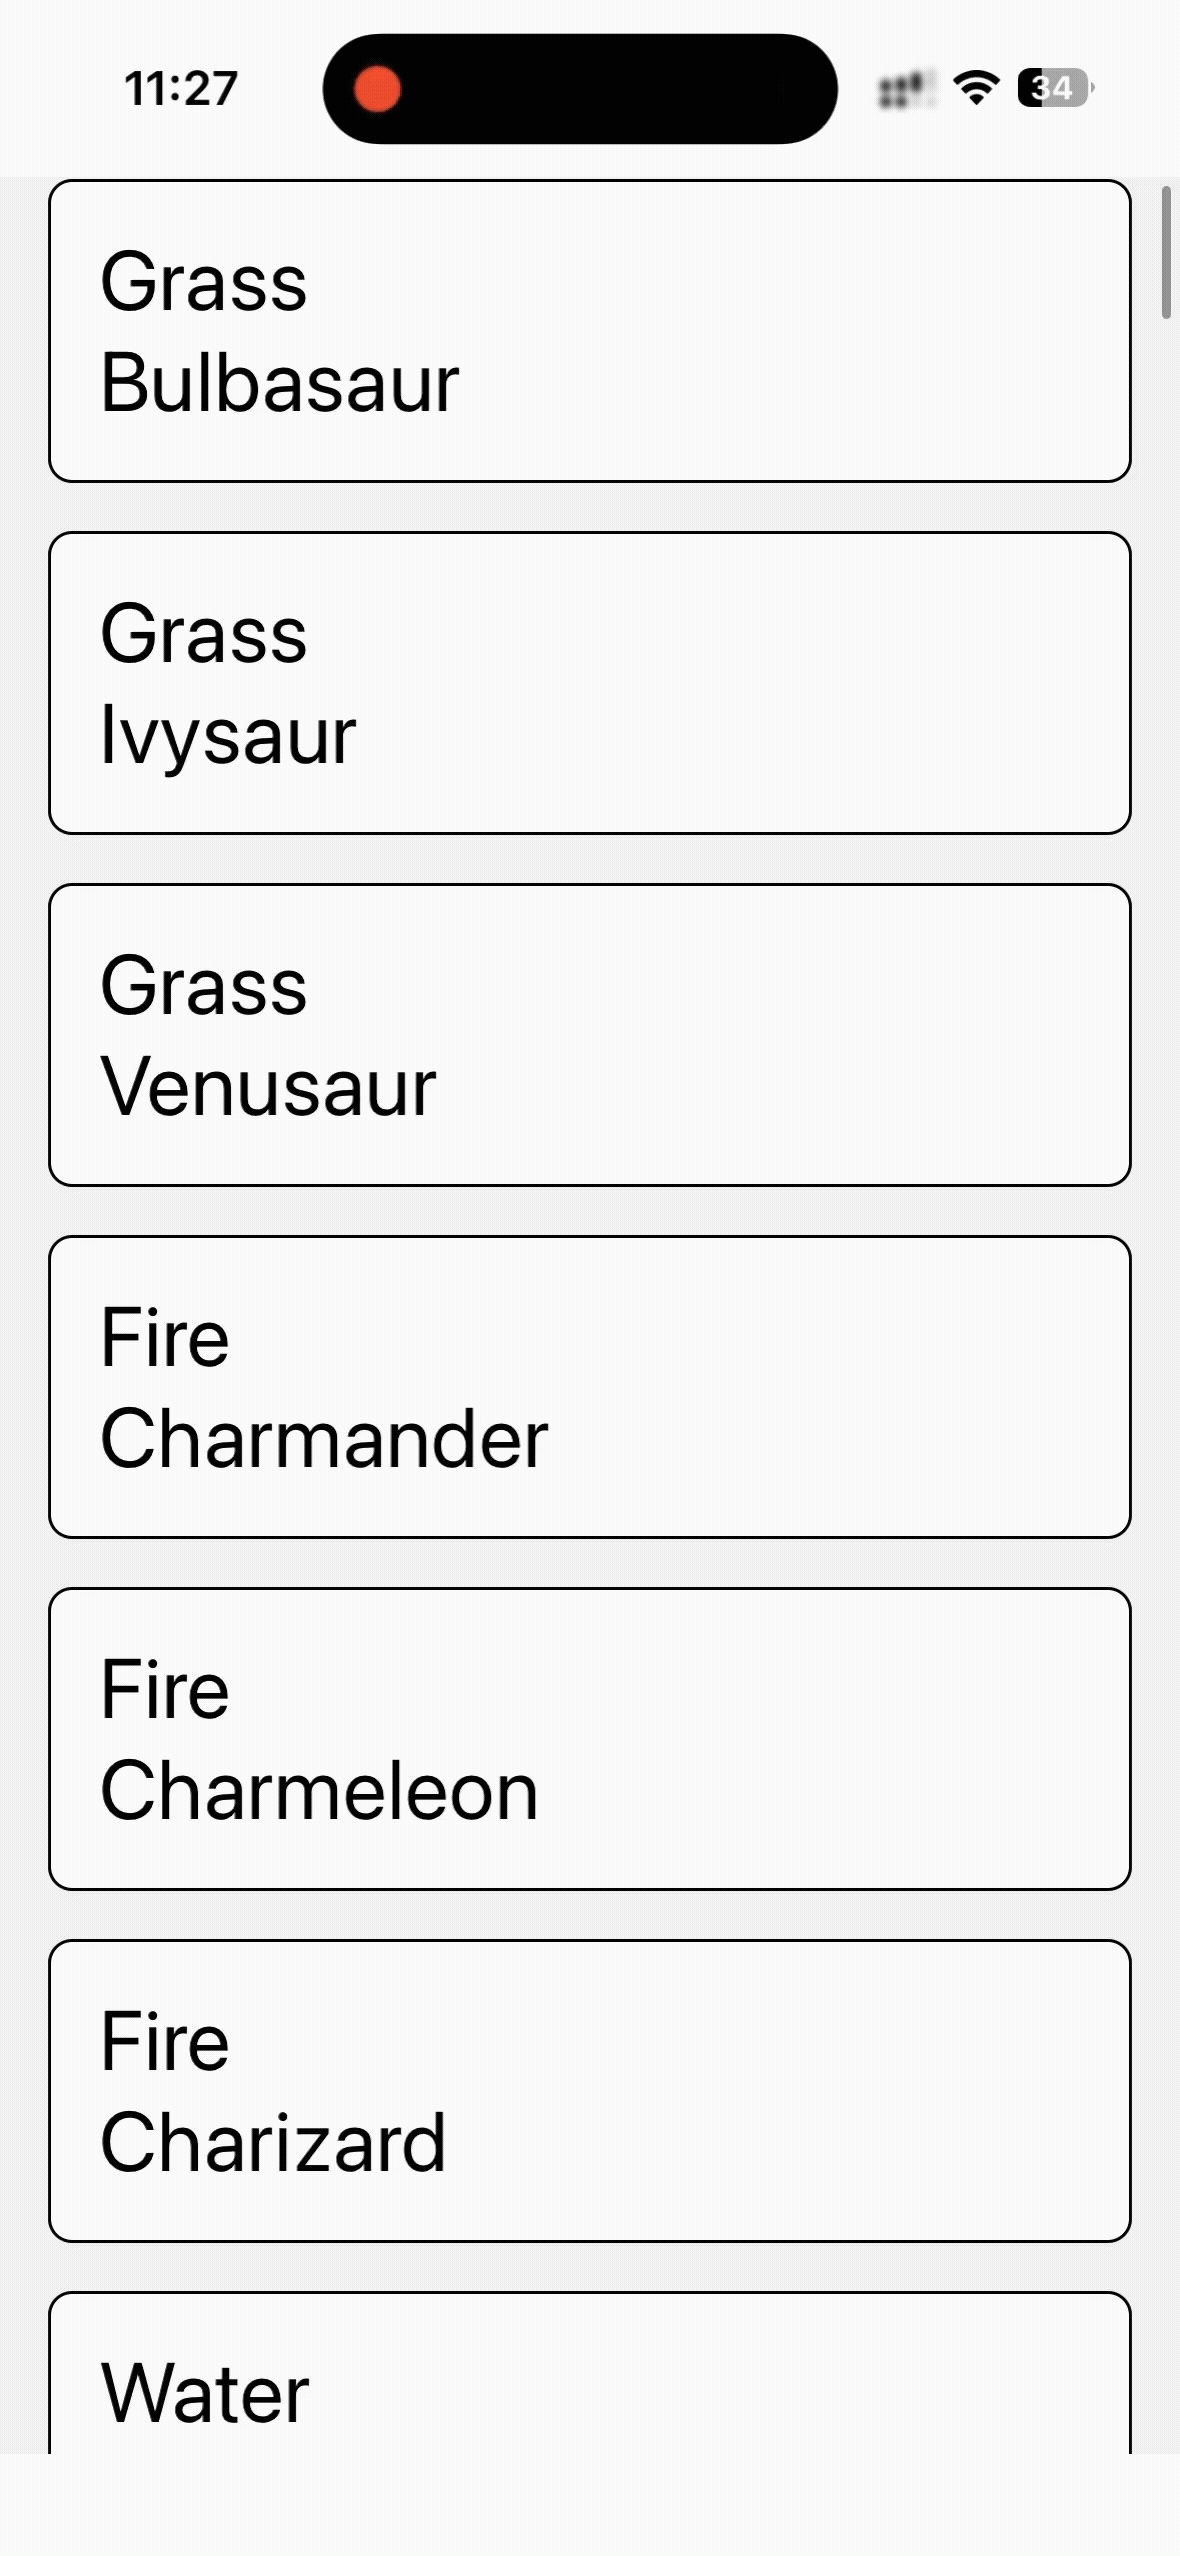Tap the Grass label above Ivysaur

tap(204, 634)
